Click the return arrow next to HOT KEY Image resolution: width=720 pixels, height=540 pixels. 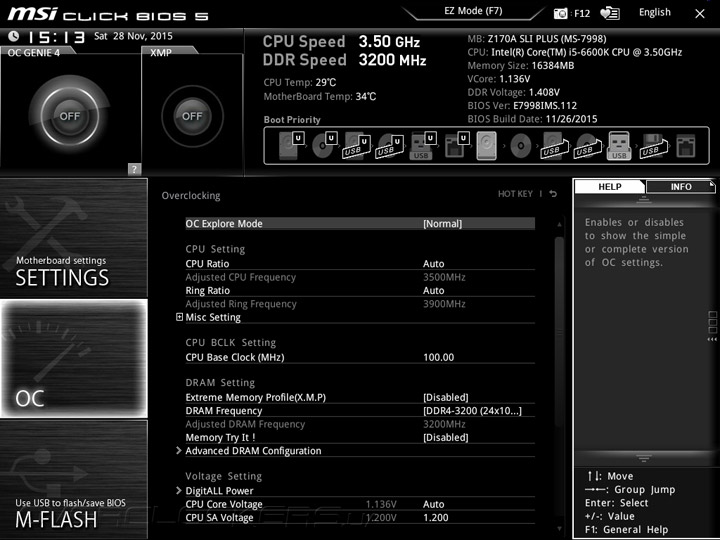tap(553, 194)
